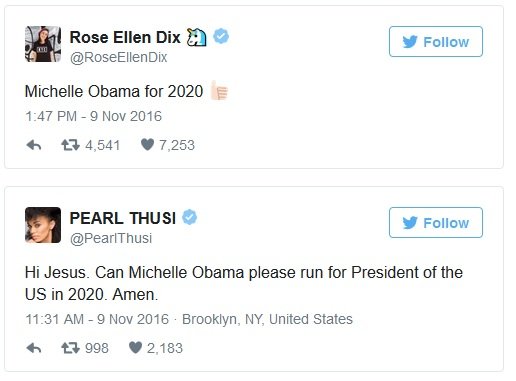Retweet the Michelle Obama for 2020 tweet
Viewport: 516px width, 381px height.
[70, 145]
